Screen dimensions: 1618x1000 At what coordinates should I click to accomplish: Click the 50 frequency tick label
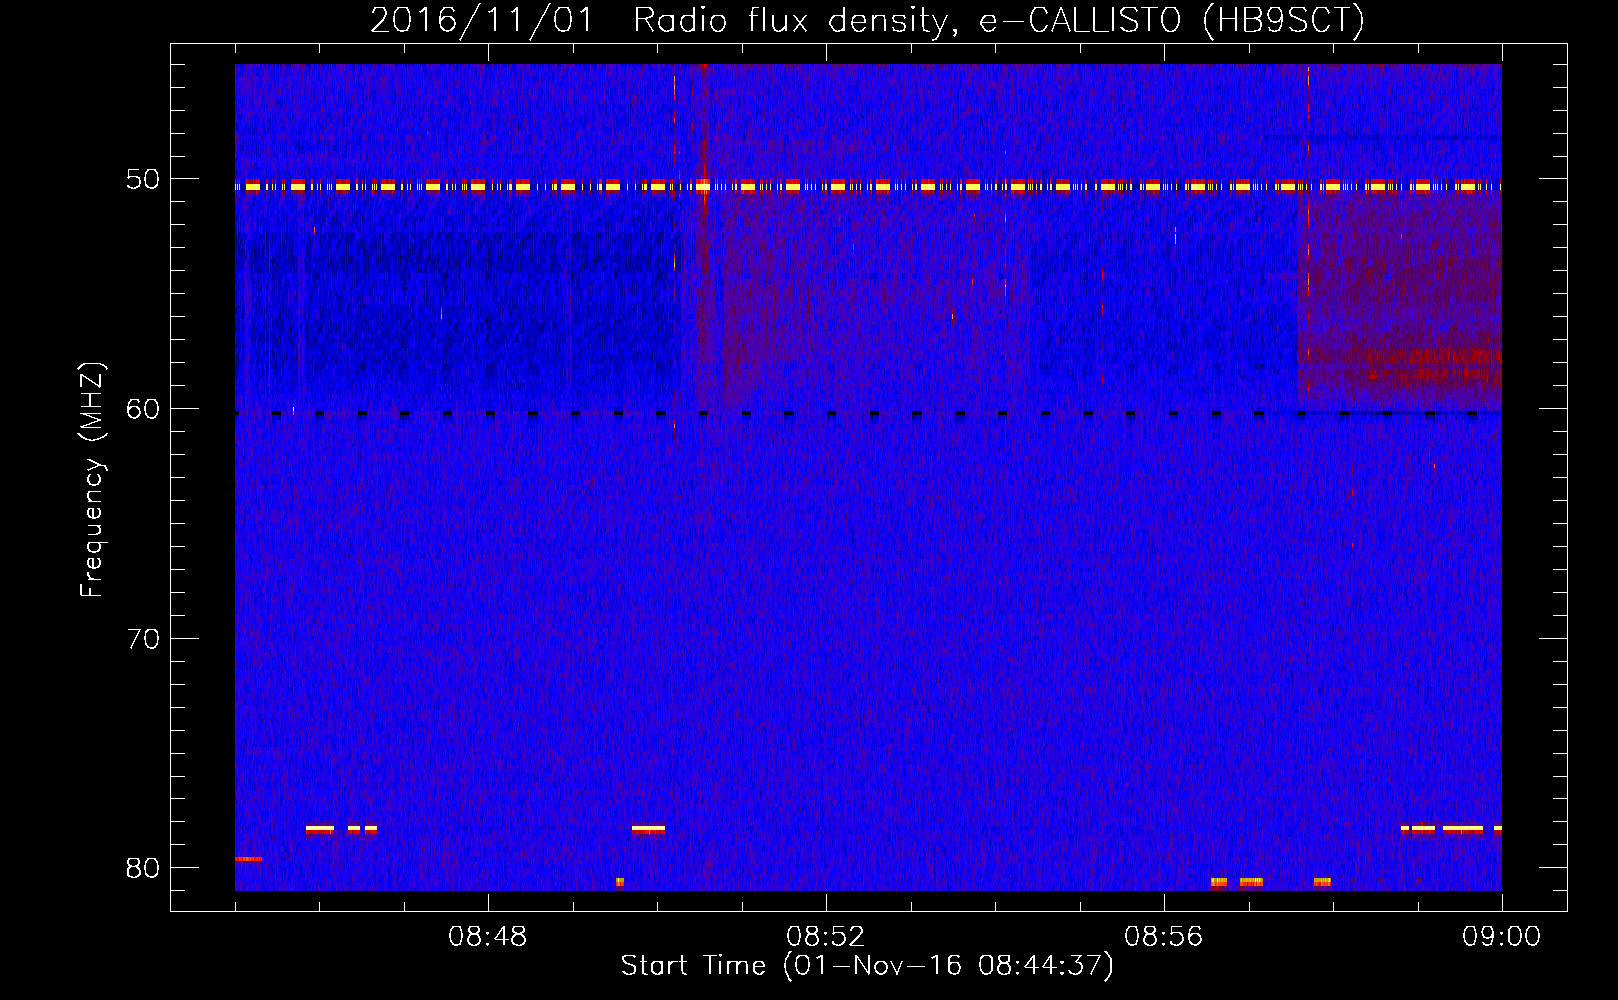pos(143,180)
